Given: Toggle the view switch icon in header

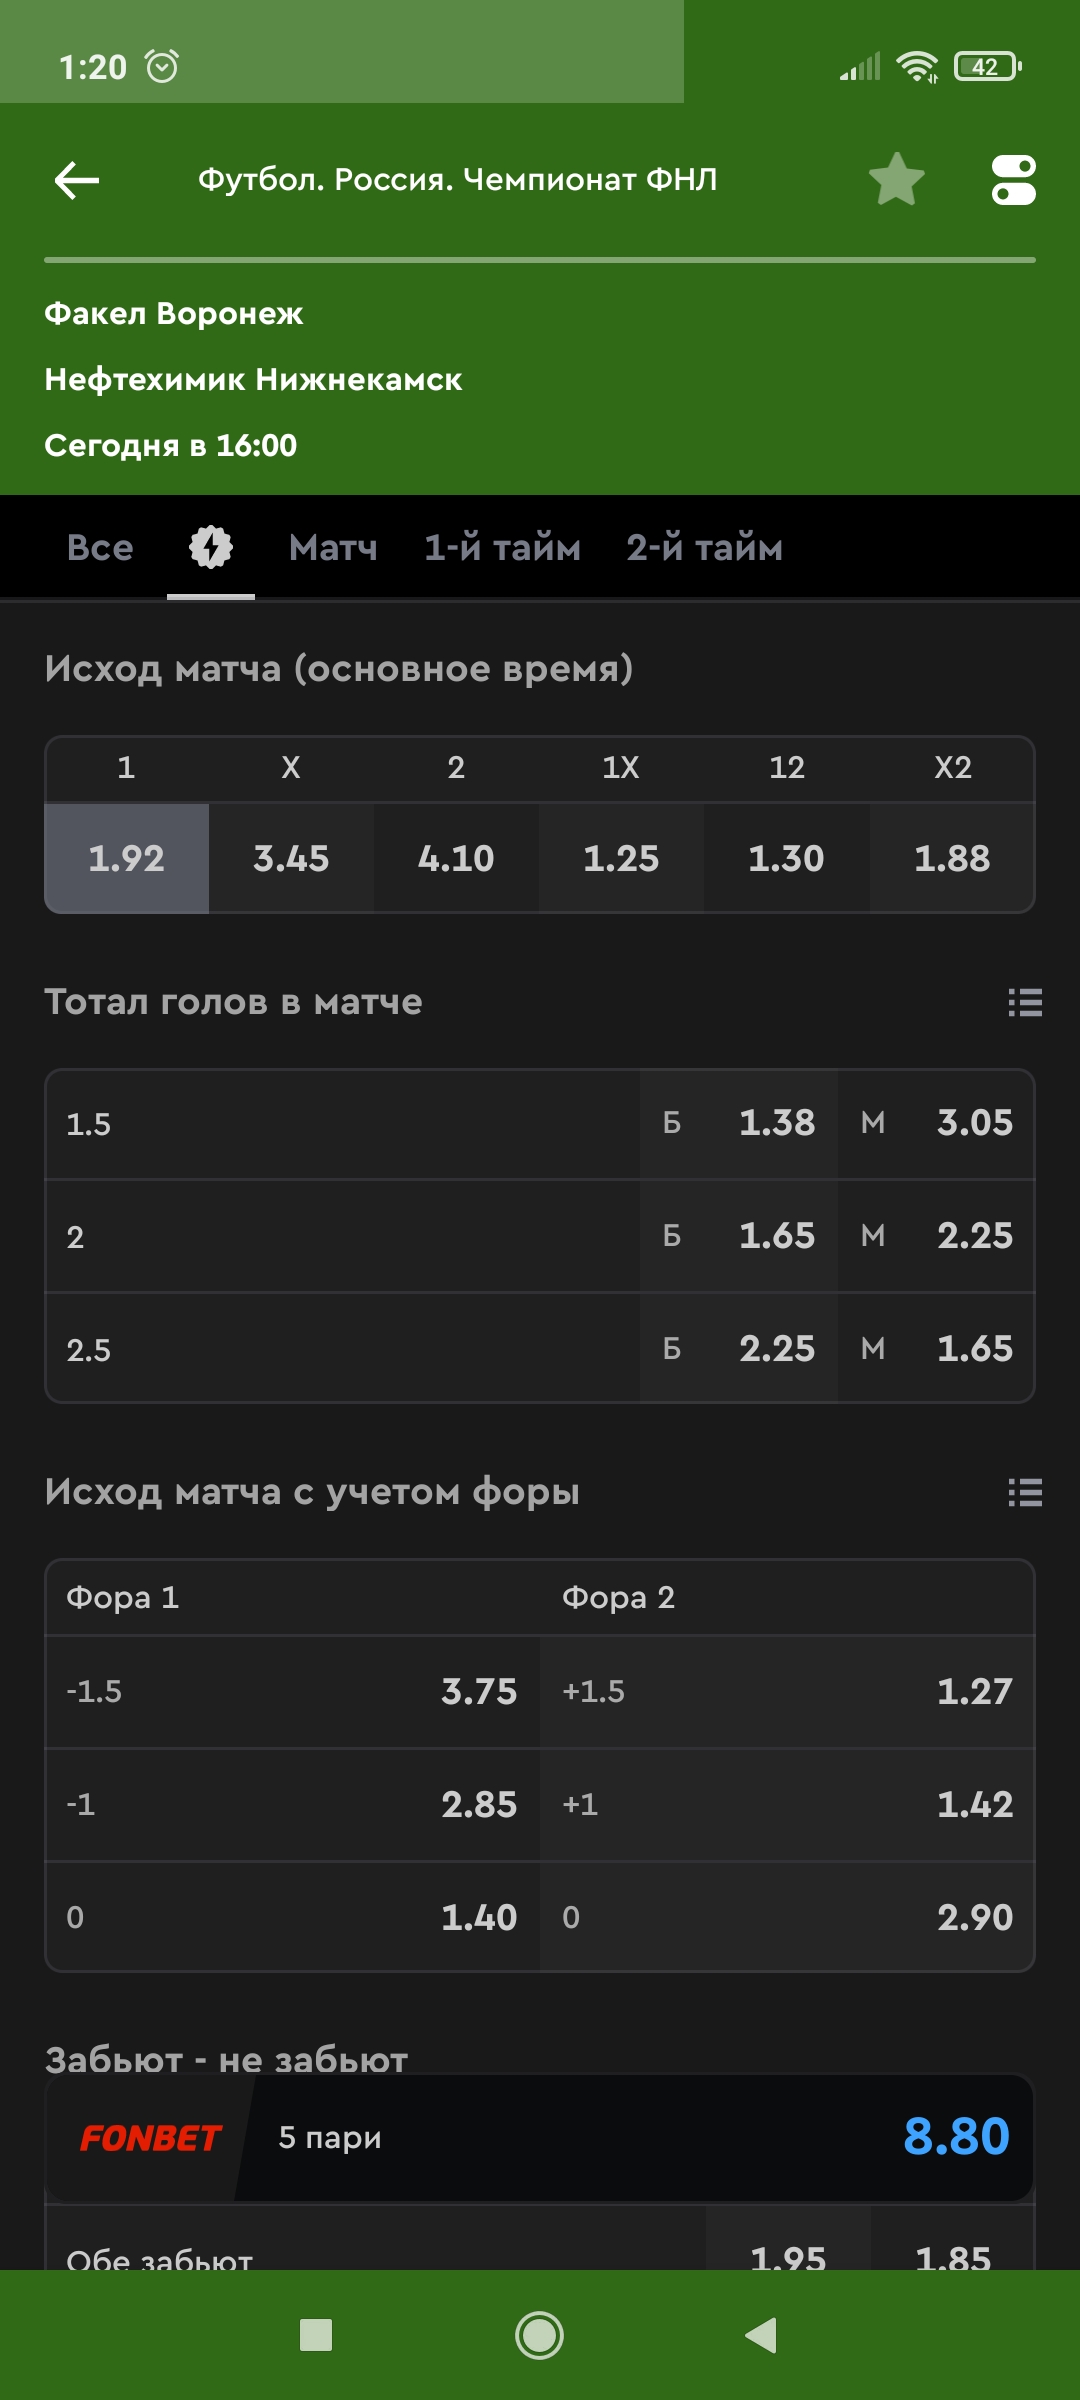Looking at the screenshot, I should (x=1013, y=180).
